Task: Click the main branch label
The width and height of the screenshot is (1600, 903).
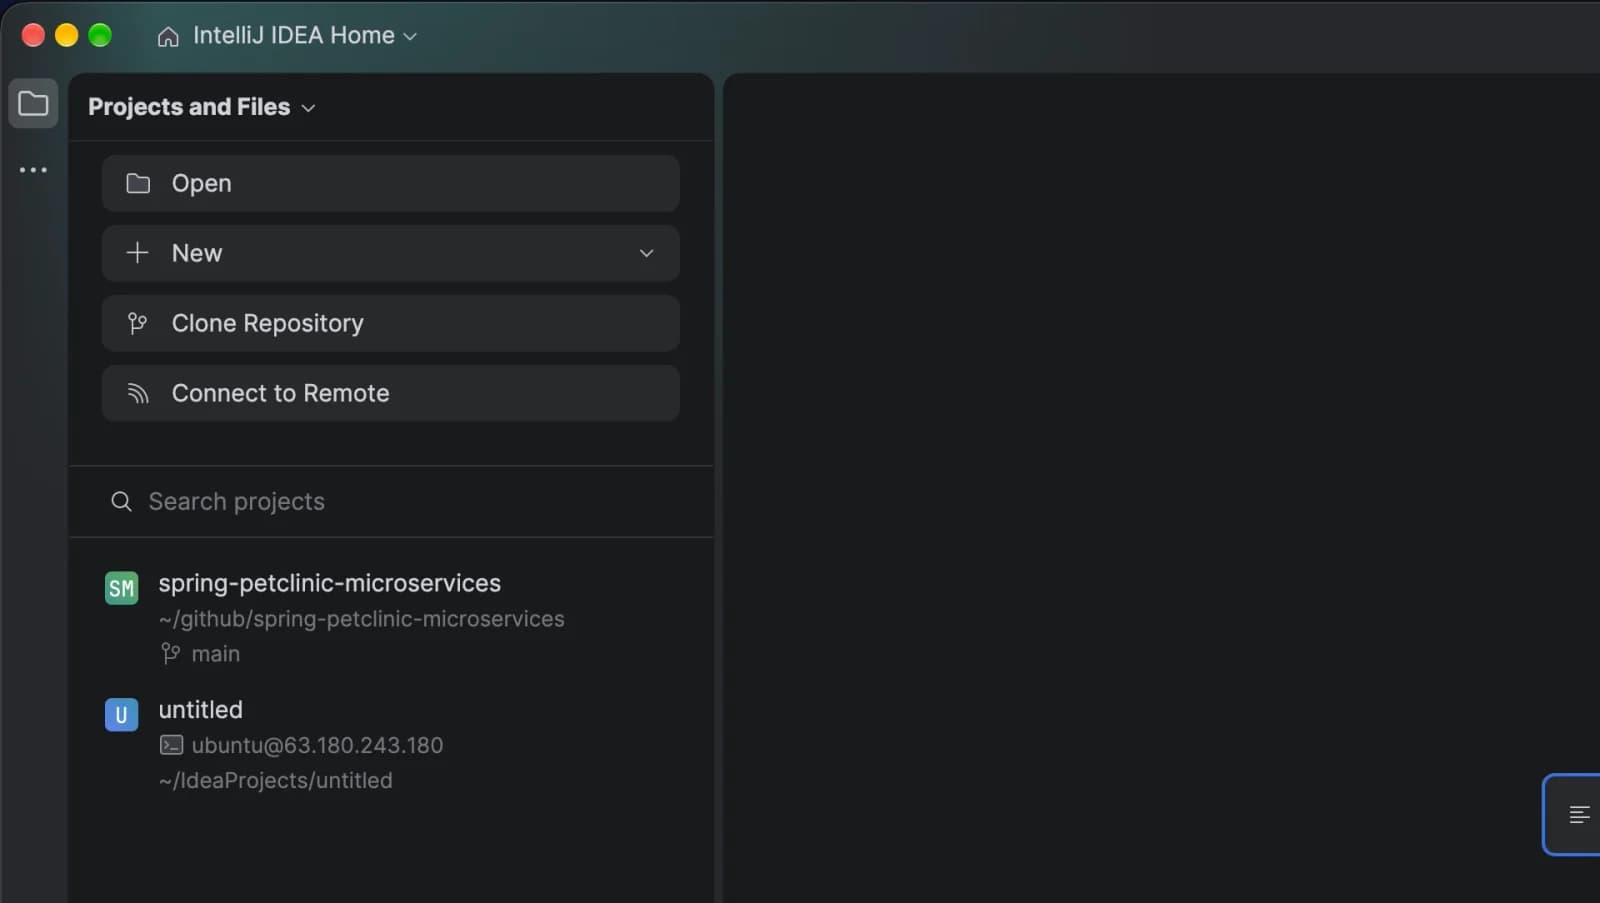Action: [215, 654]
